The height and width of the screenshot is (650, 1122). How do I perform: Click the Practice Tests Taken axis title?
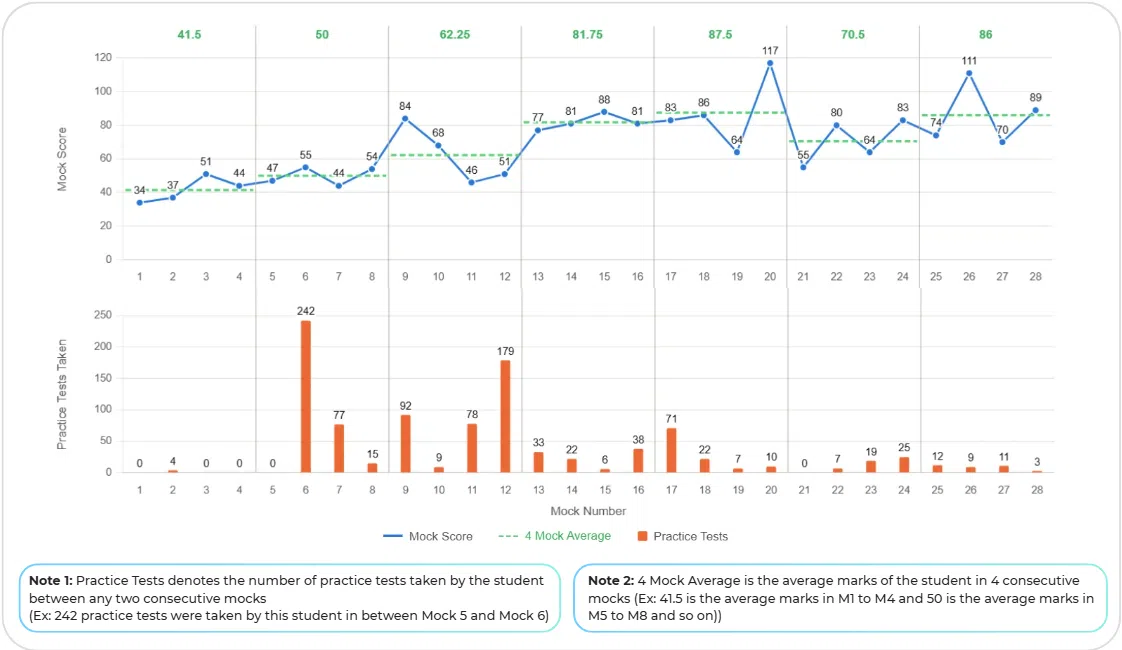coord(62,394)
